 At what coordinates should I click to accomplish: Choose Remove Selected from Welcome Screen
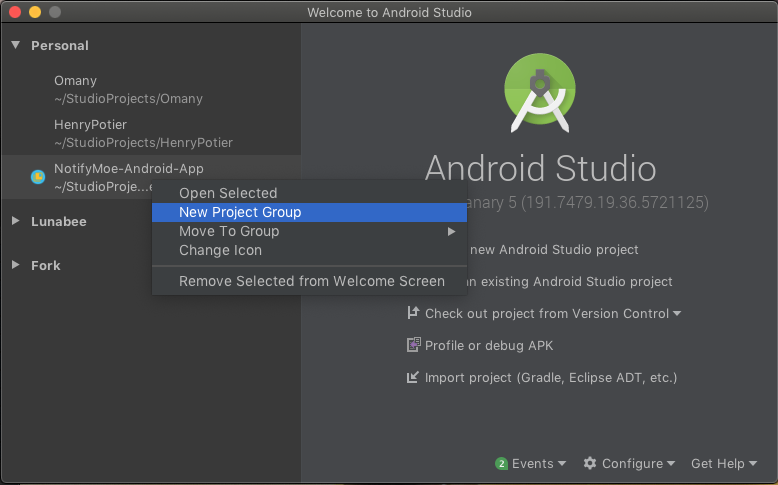point(309,281)
